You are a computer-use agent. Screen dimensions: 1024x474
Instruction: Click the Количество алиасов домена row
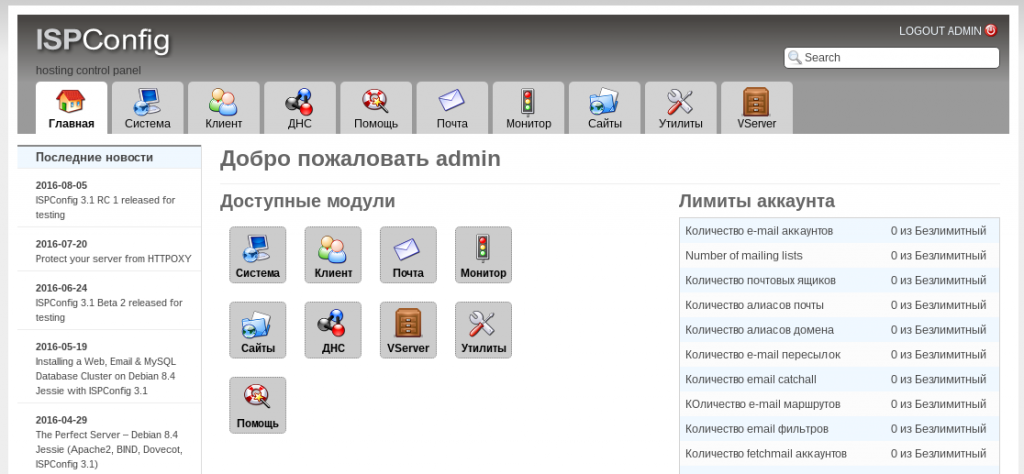839,330
